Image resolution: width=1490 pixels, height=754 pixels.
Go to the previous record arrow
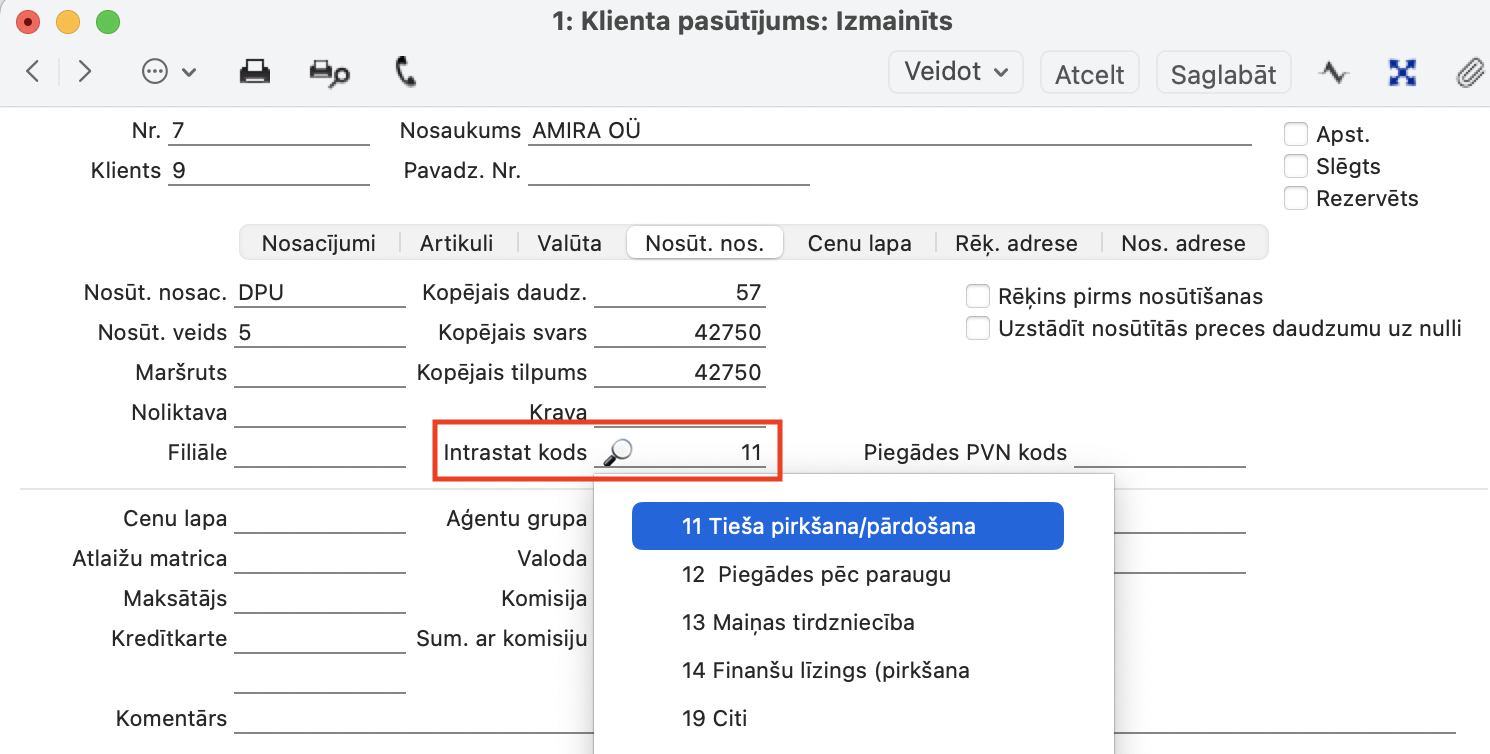pos(33,72)
